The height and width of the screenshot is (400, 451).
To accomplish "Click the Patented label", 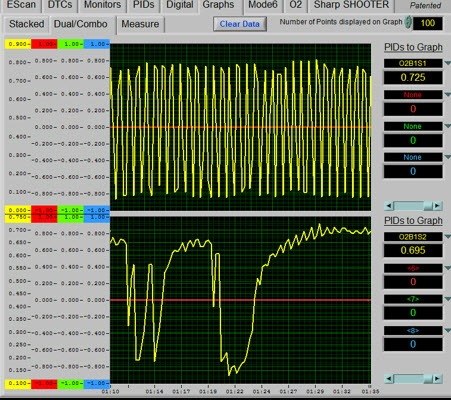I will pyautogui.click(x=425, y=5).
